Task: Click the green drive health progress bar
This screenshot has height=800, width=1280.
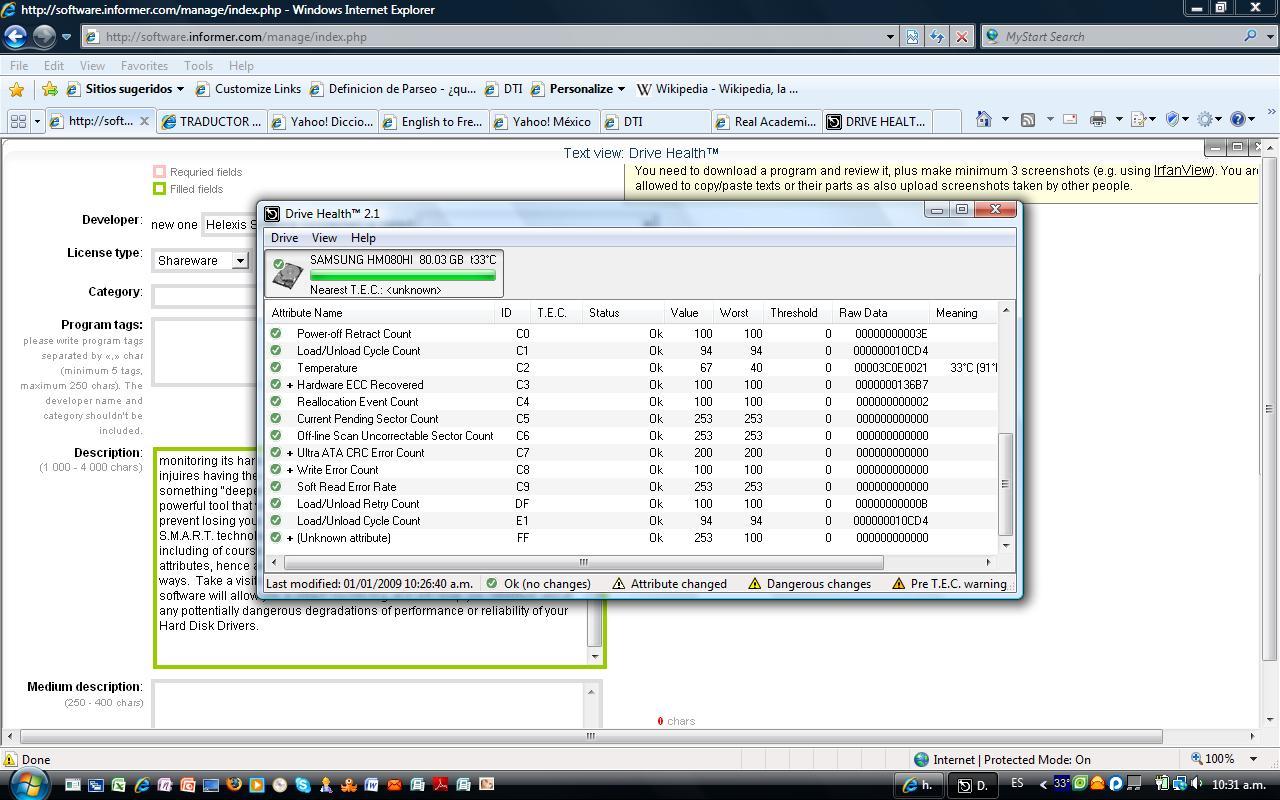Action: pyautogui.click(x=403, y=275)
